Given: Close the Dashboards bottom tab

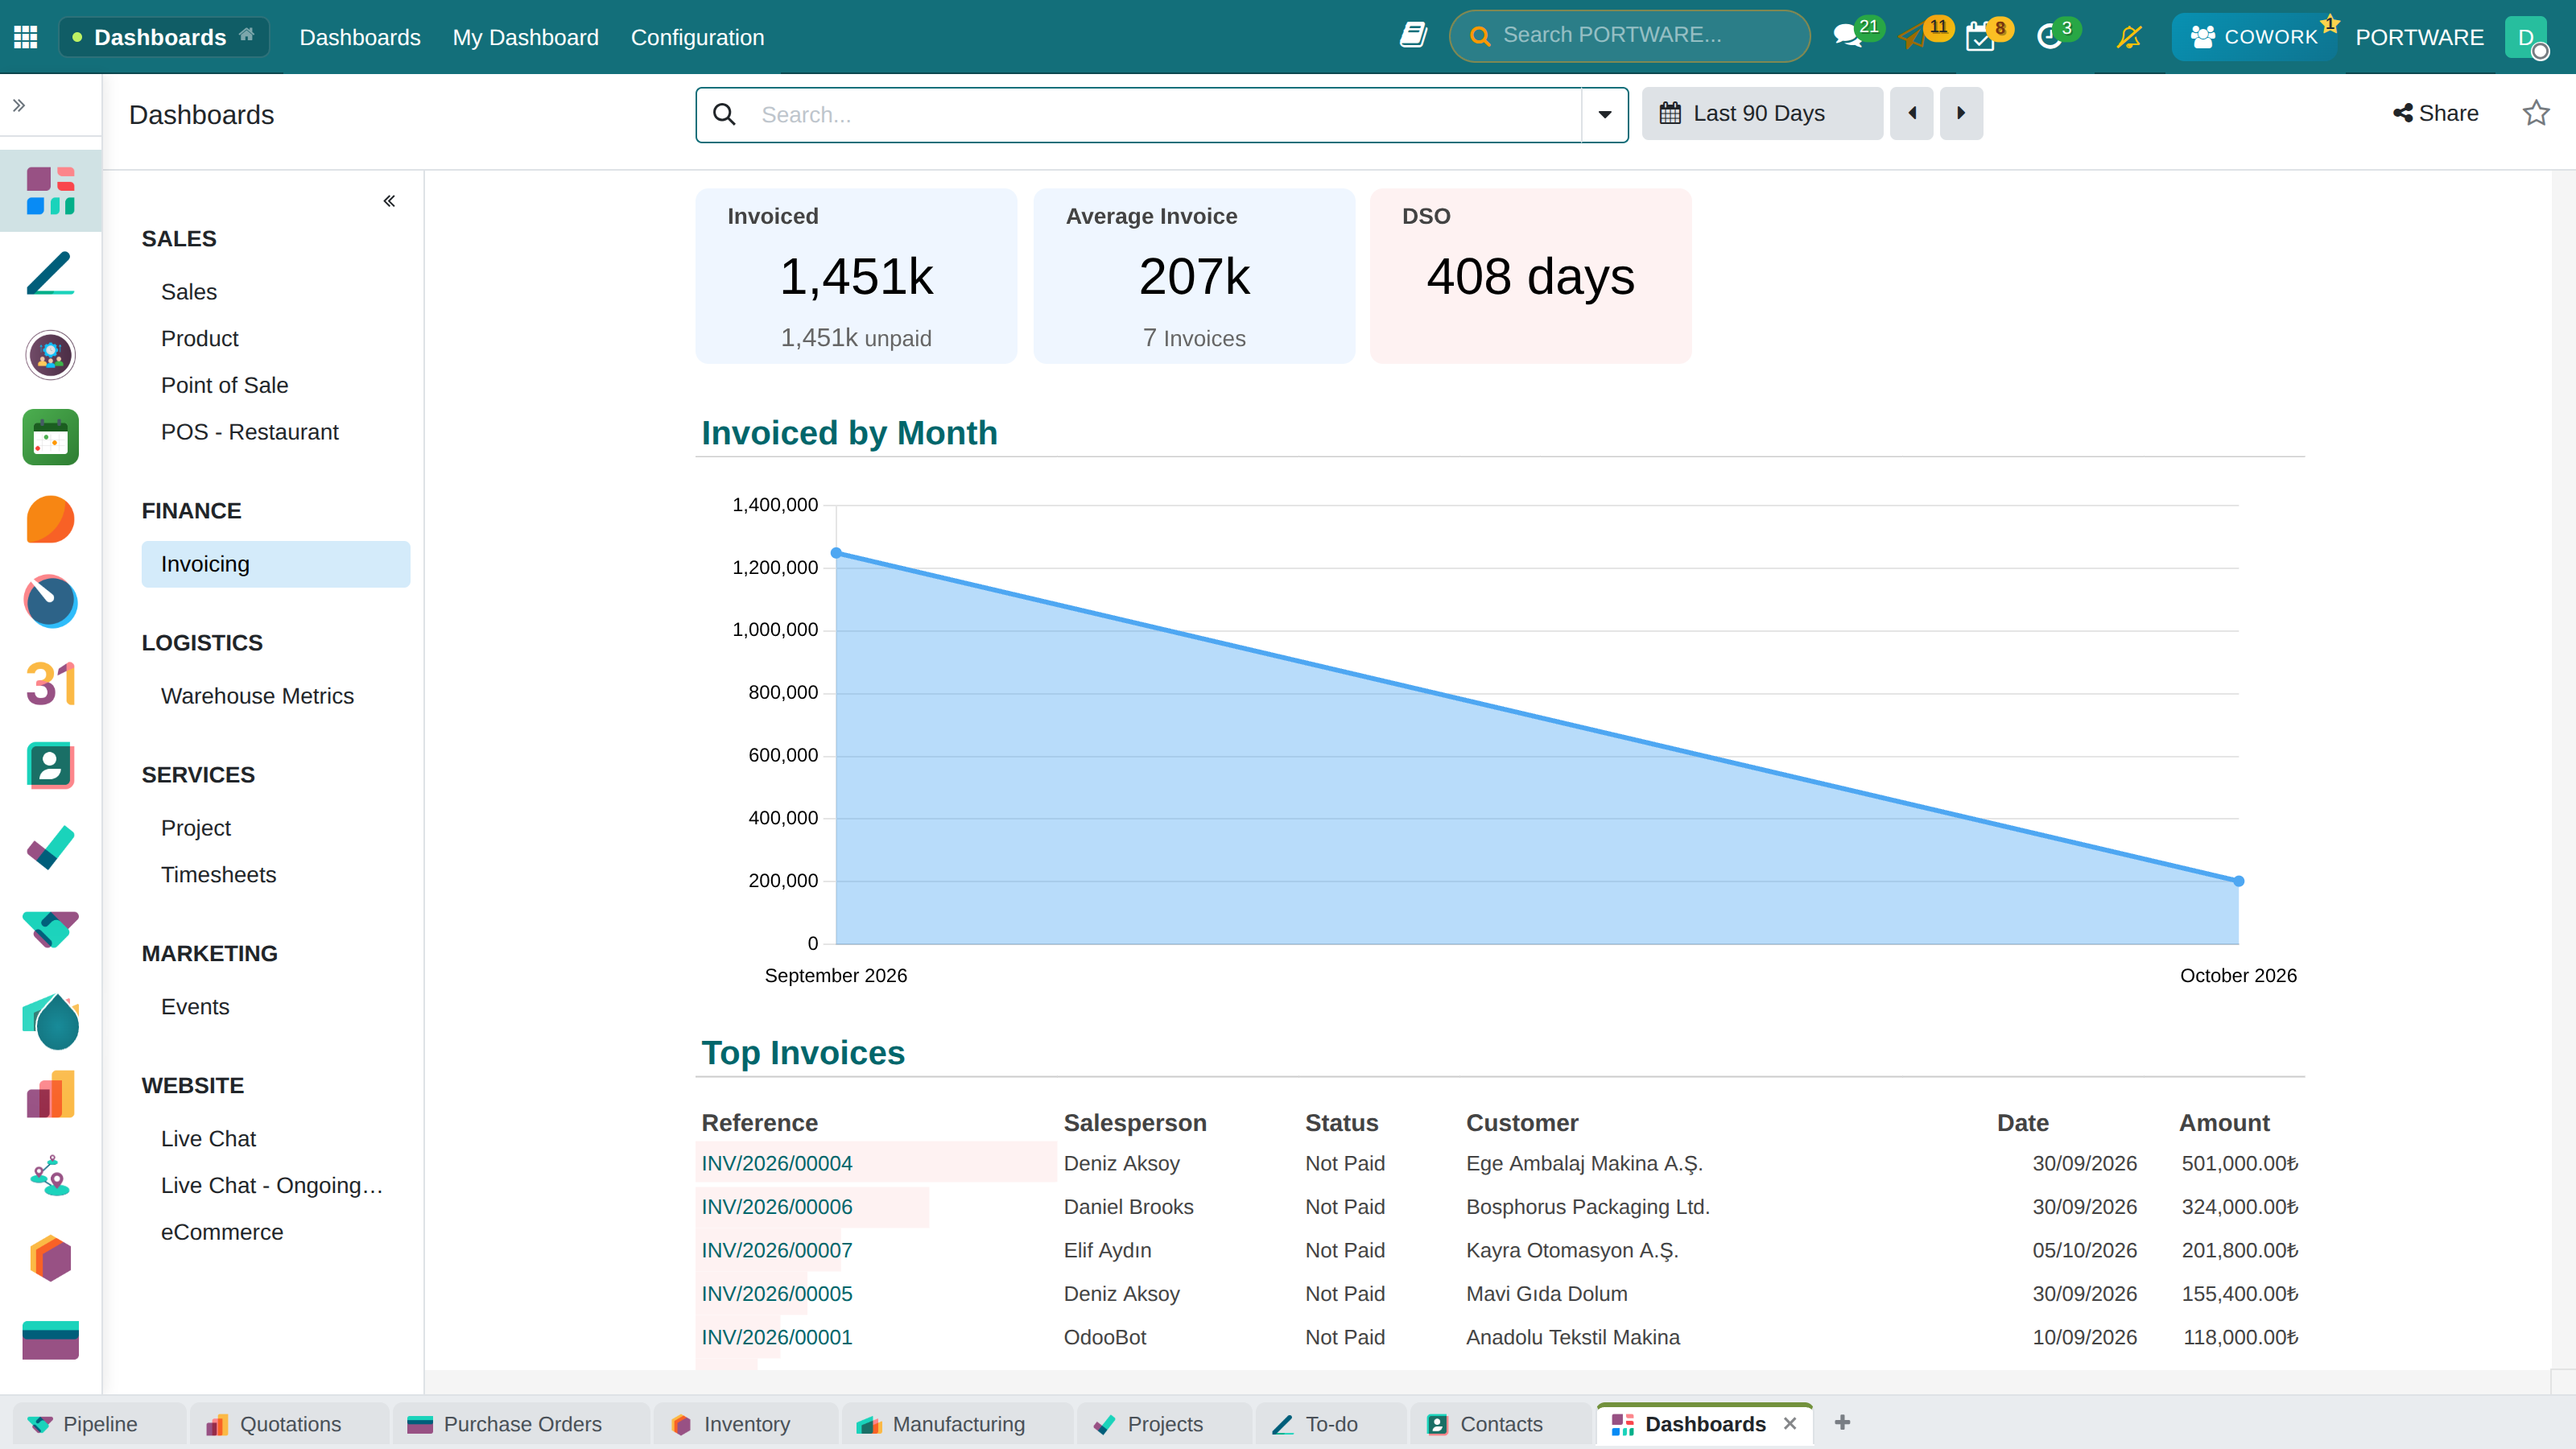Looking at the screenshot, I should pyautogui.click(x=1790, y=1423).
